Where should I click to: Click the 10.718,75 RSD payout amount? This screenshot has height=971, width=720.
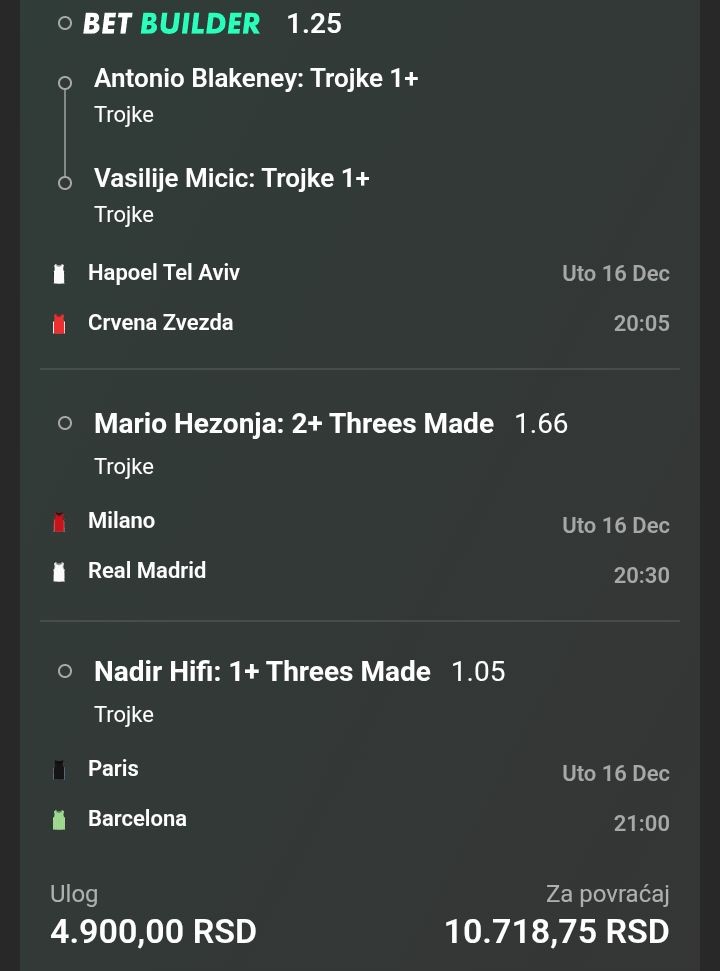556,931
